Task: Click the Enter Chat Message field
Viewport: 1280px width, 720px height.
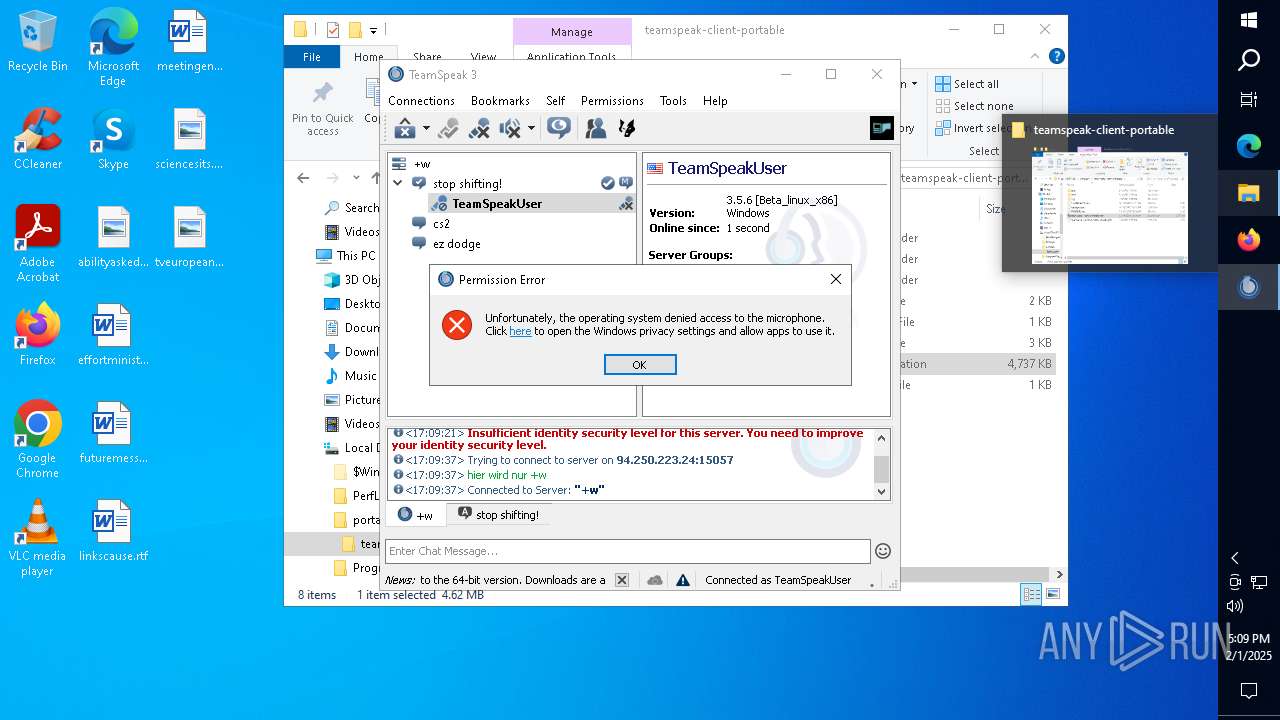Action: pos(627,551)
